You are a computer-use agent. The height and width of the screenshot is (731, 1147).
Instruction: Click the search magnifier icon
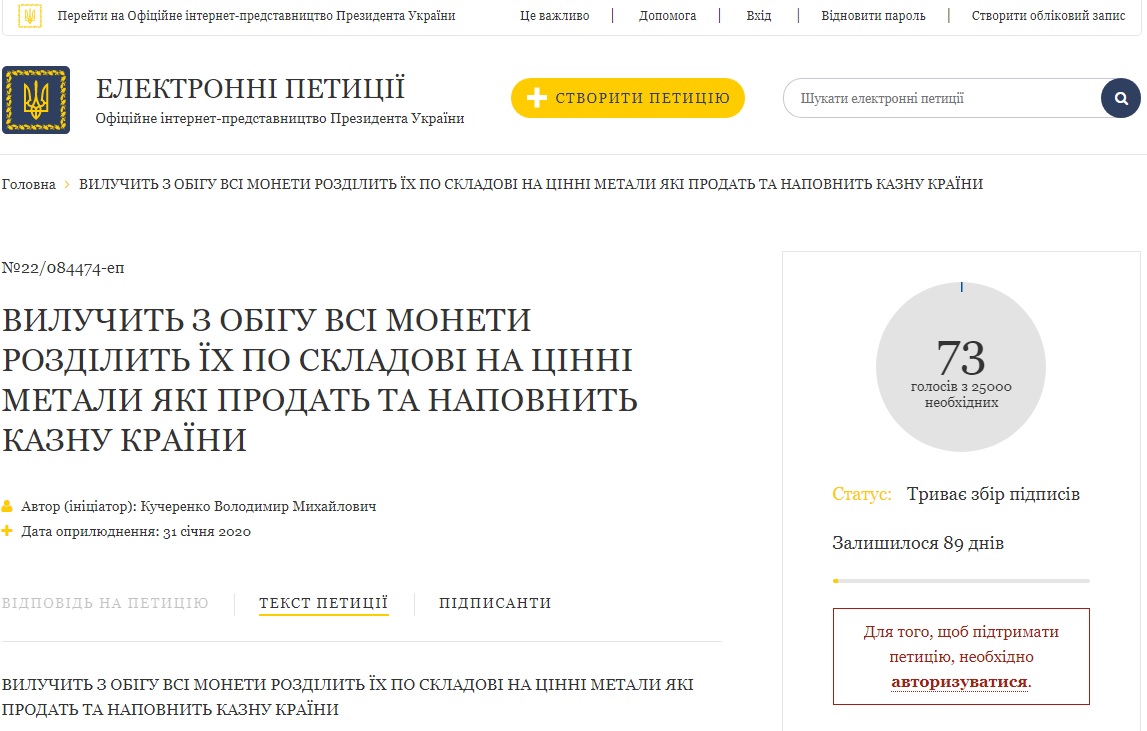pos(1123,98)
